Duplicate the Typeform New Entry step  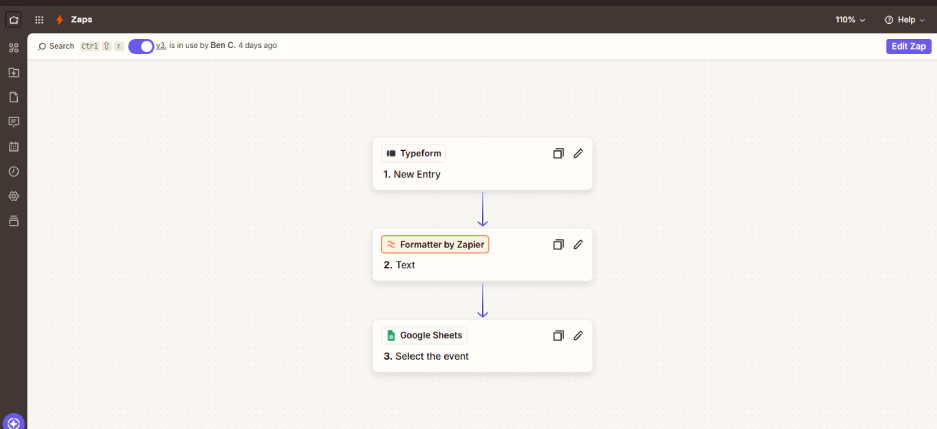coord(558,153)
